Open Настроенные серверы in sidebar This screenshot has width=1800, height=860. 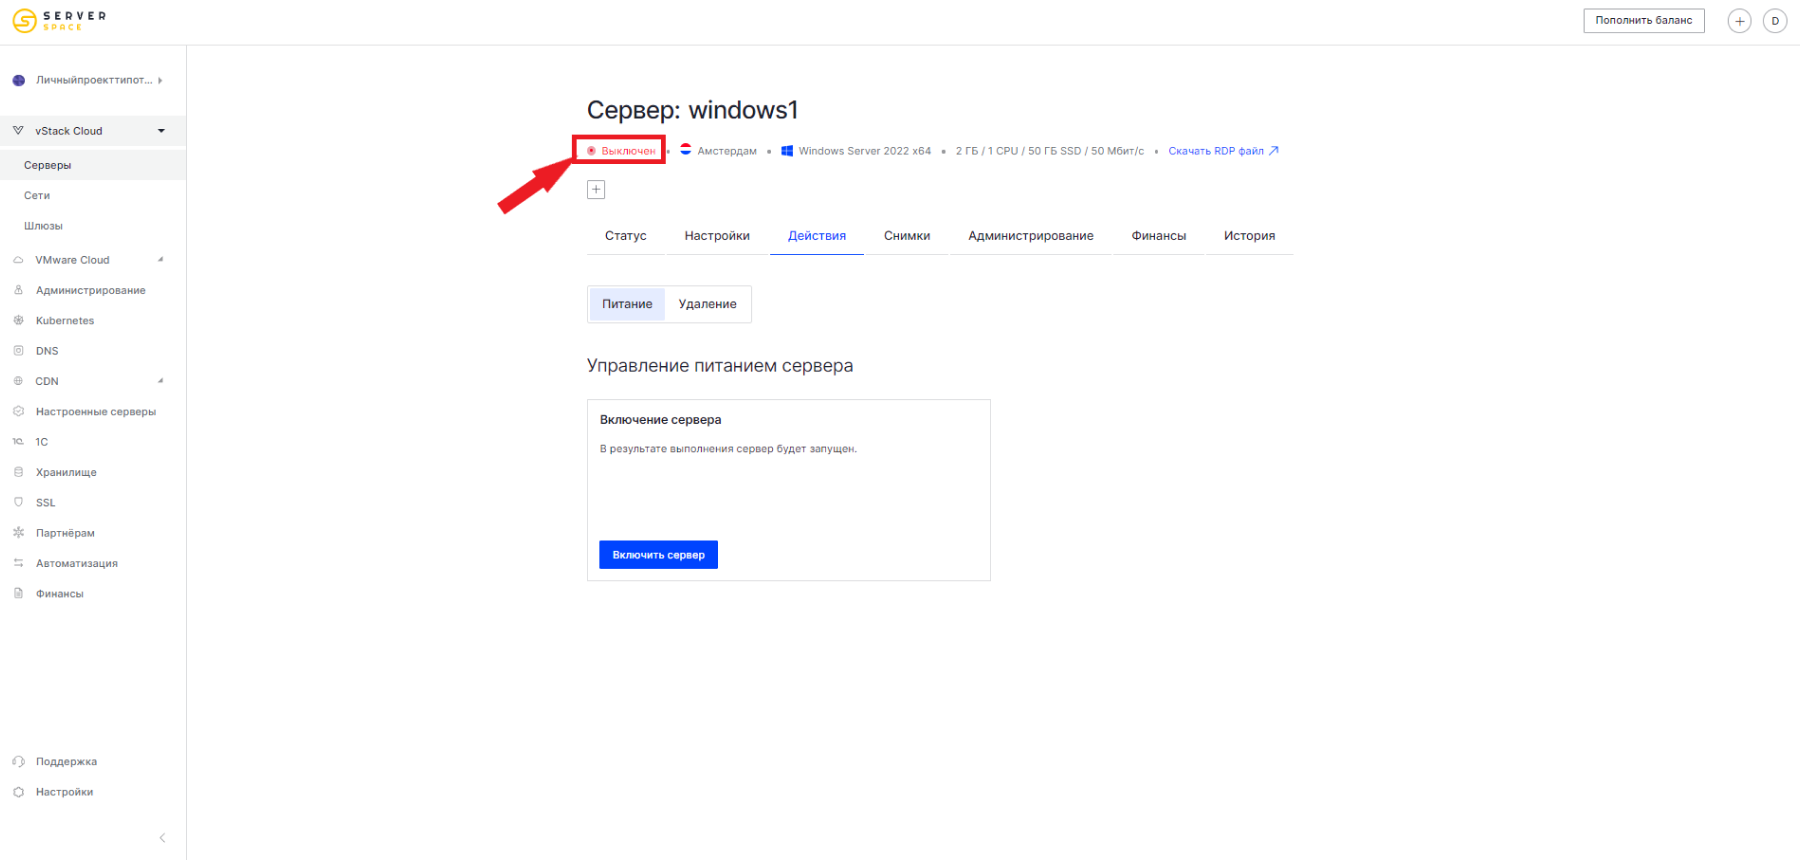click(x=96, y=412)
